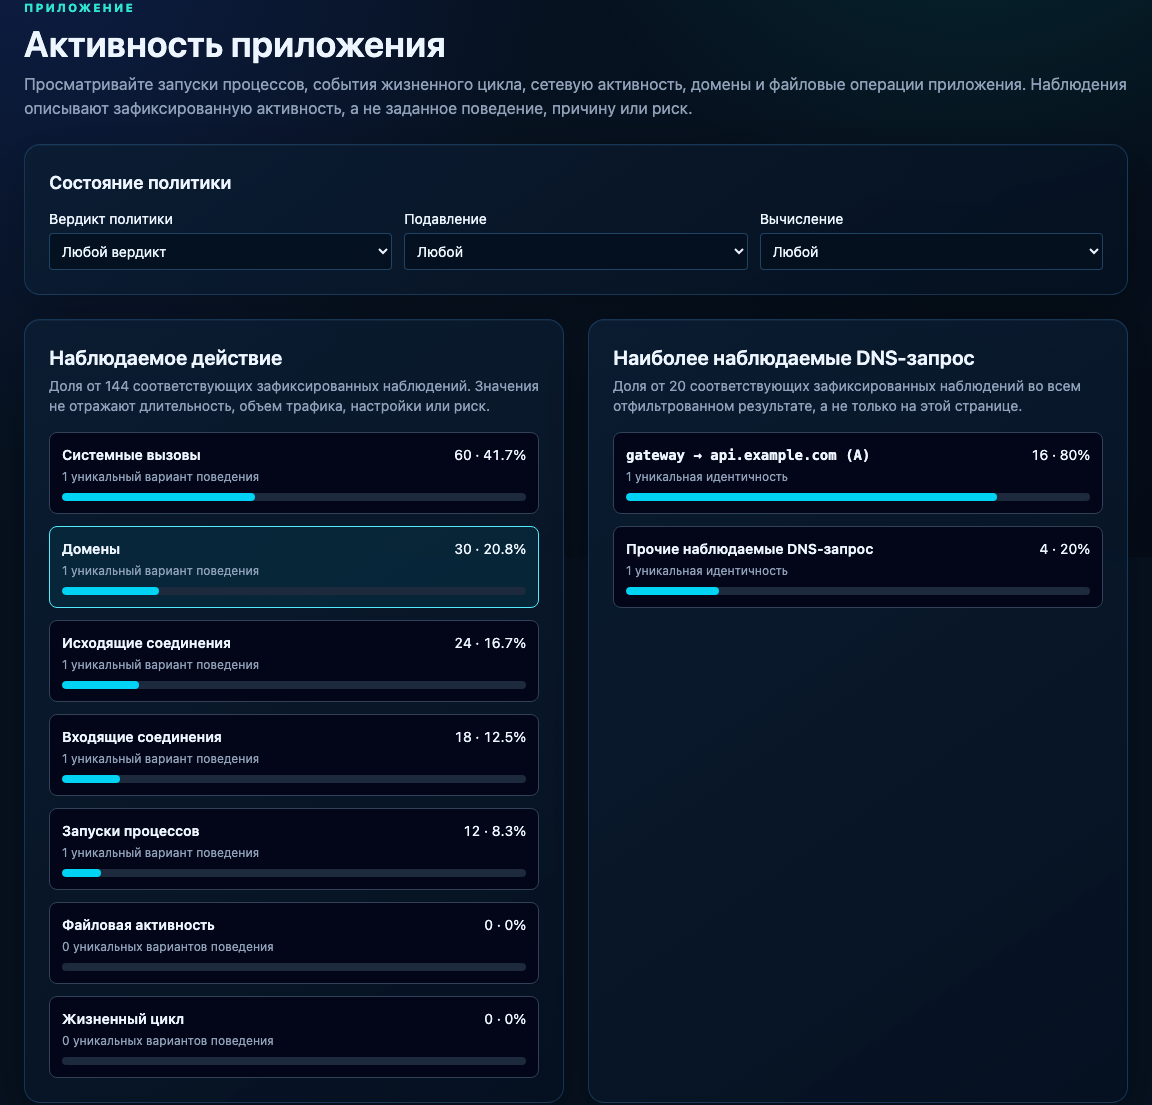The height and width of the screenshot is (1105, 1152).
Task: Click the value 60 · 41.7%
Action: coord(490,456)
